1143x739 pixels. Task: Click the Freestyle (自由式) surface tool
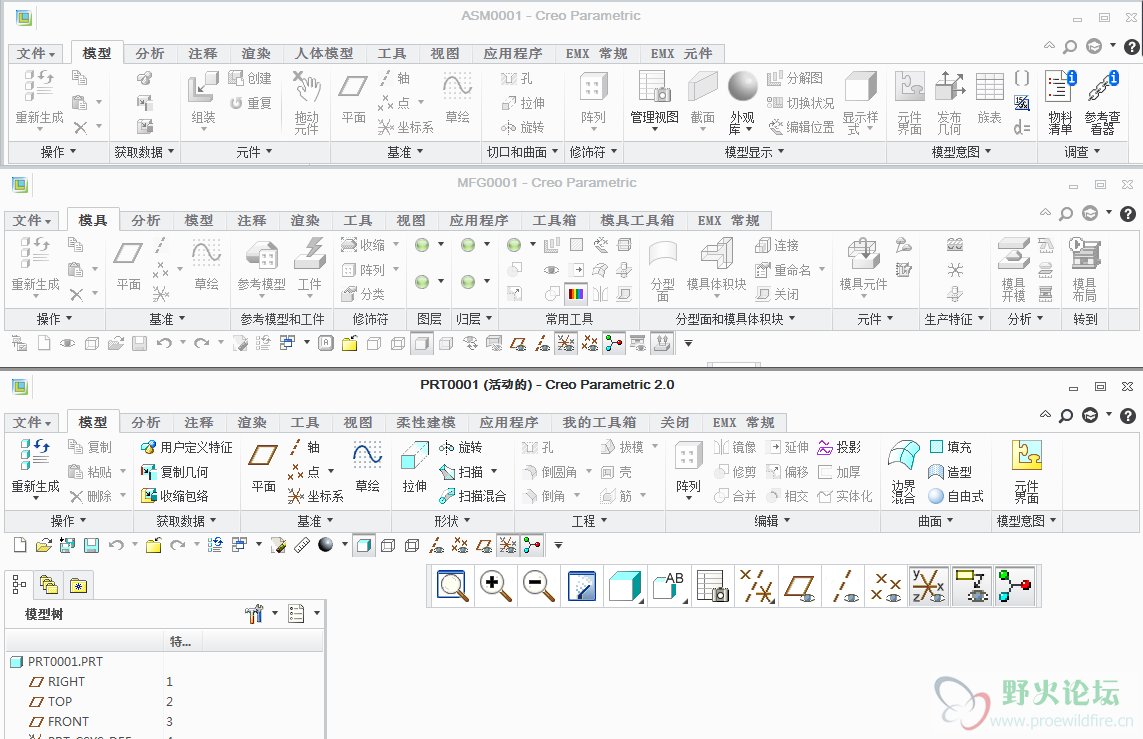pyautogui.click(x=956, y=496)
